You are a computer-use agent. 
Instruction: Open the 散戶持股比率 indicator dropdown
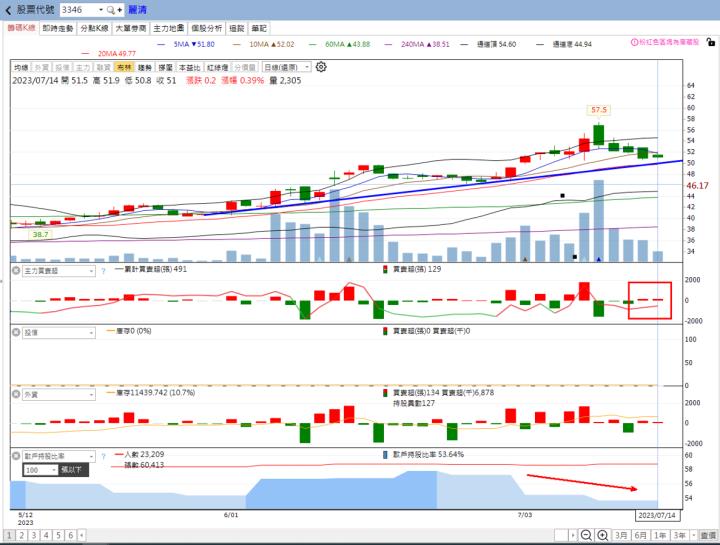coord(59,456)
